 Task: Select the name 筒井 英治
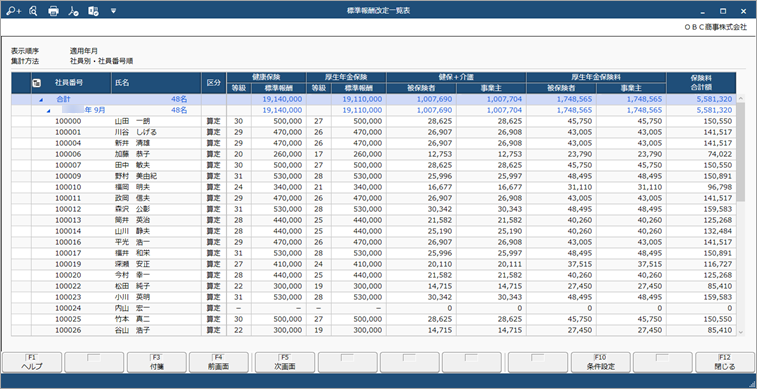pos(132,221)
